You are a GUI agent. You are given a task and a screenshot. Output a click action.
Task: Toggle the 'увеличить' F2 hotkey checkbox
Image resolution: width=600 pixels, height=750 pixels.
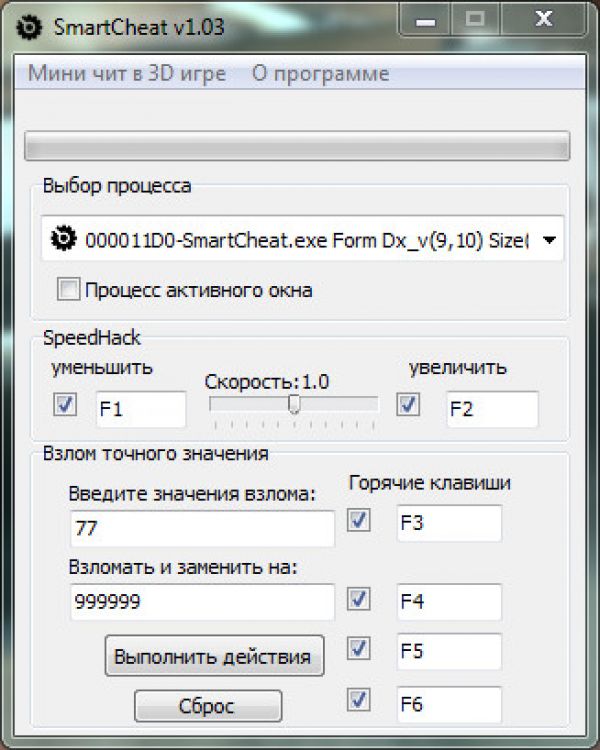tap(408, 405)
